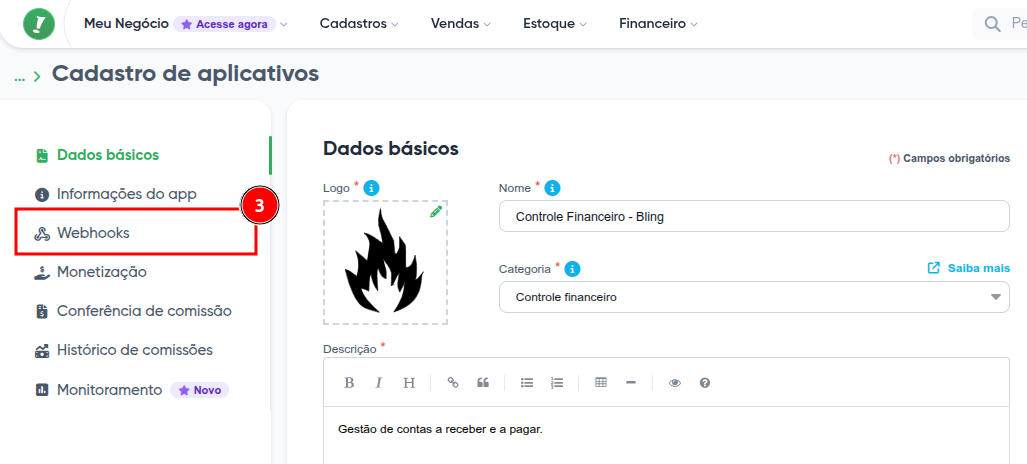Screen dimensions: 1027x464
Task: Expand the Cadastros menu
Action: pyautogui.click(x=358, y=23)
